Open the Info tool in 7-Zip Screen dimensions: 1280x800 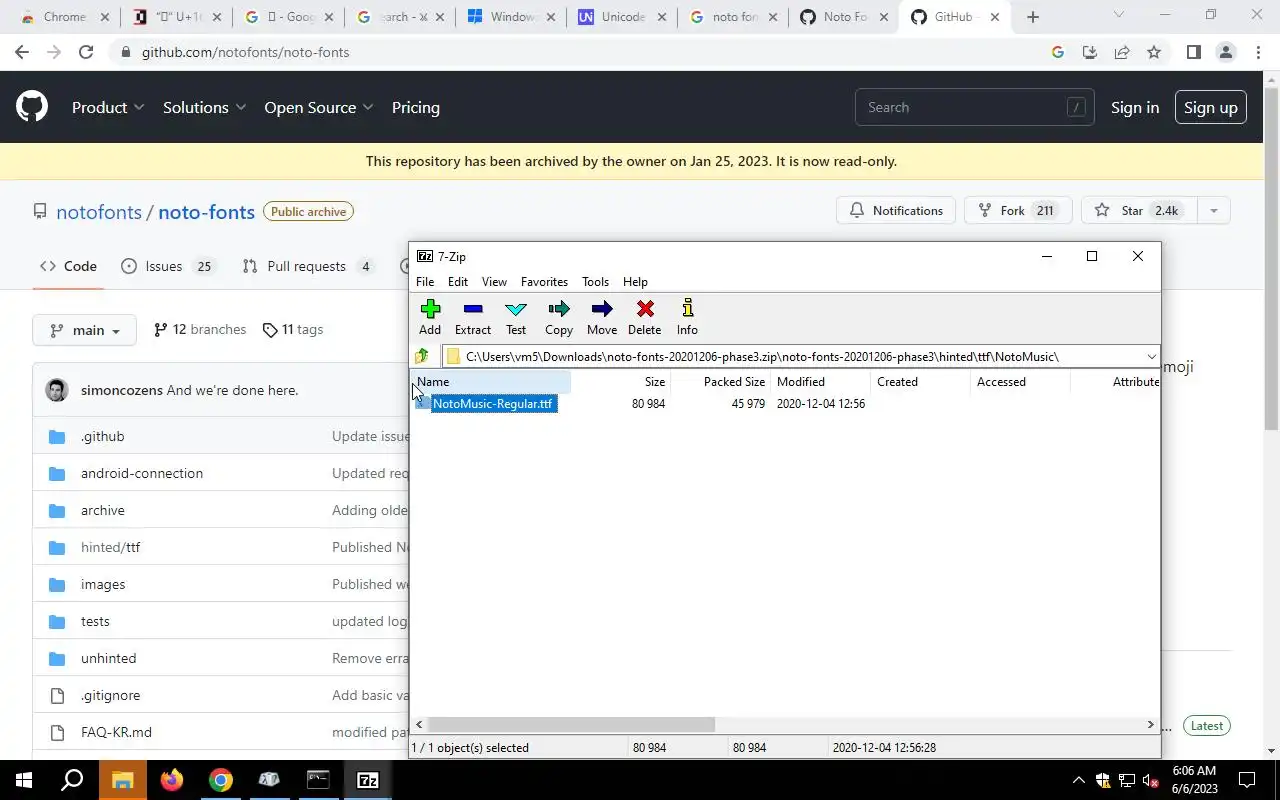687,317
